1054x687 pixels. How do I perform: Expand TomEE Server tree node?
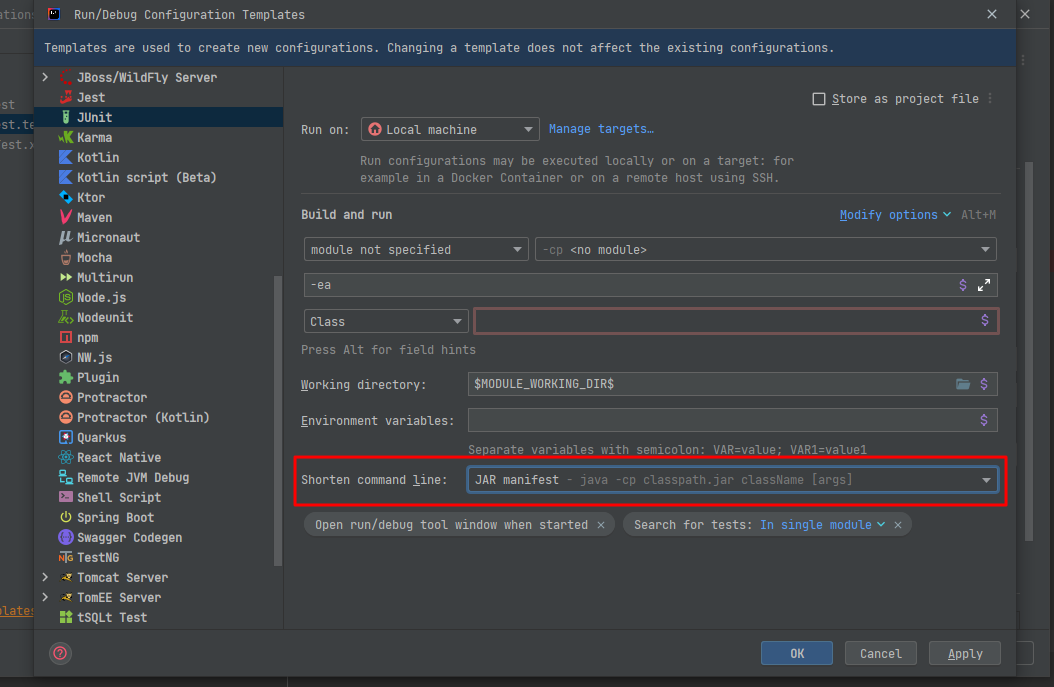(x=45, y=598)
